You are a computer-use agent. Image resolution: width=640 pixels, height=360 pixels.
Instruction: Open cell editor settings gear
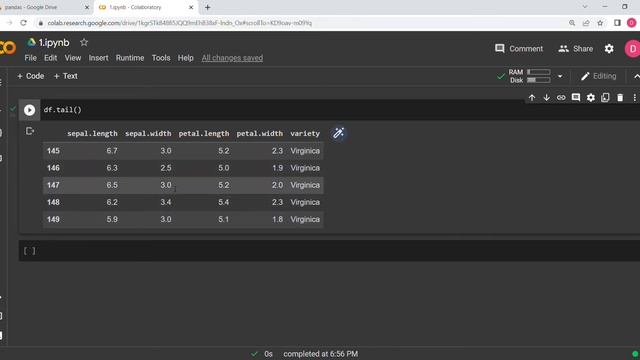[591, 98]
